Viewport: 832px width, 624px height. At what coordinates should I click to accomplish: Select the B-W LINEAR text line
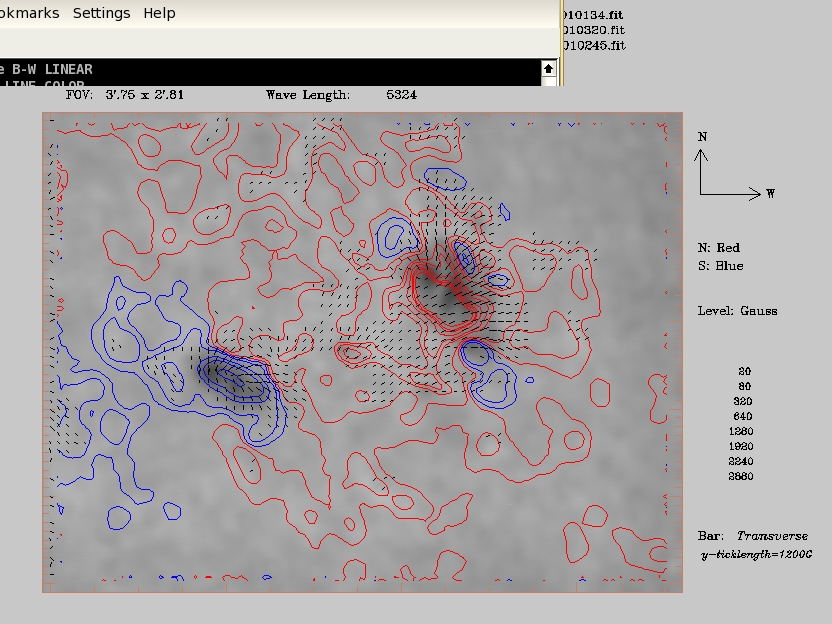point(50,69)
